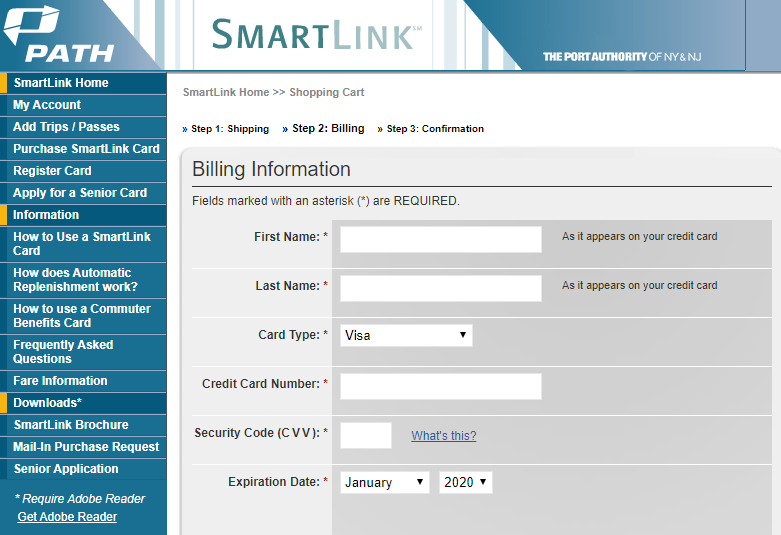Open the expiration month dropdown showing January
This screenshot has height=535, width=781.
point(385,482)
